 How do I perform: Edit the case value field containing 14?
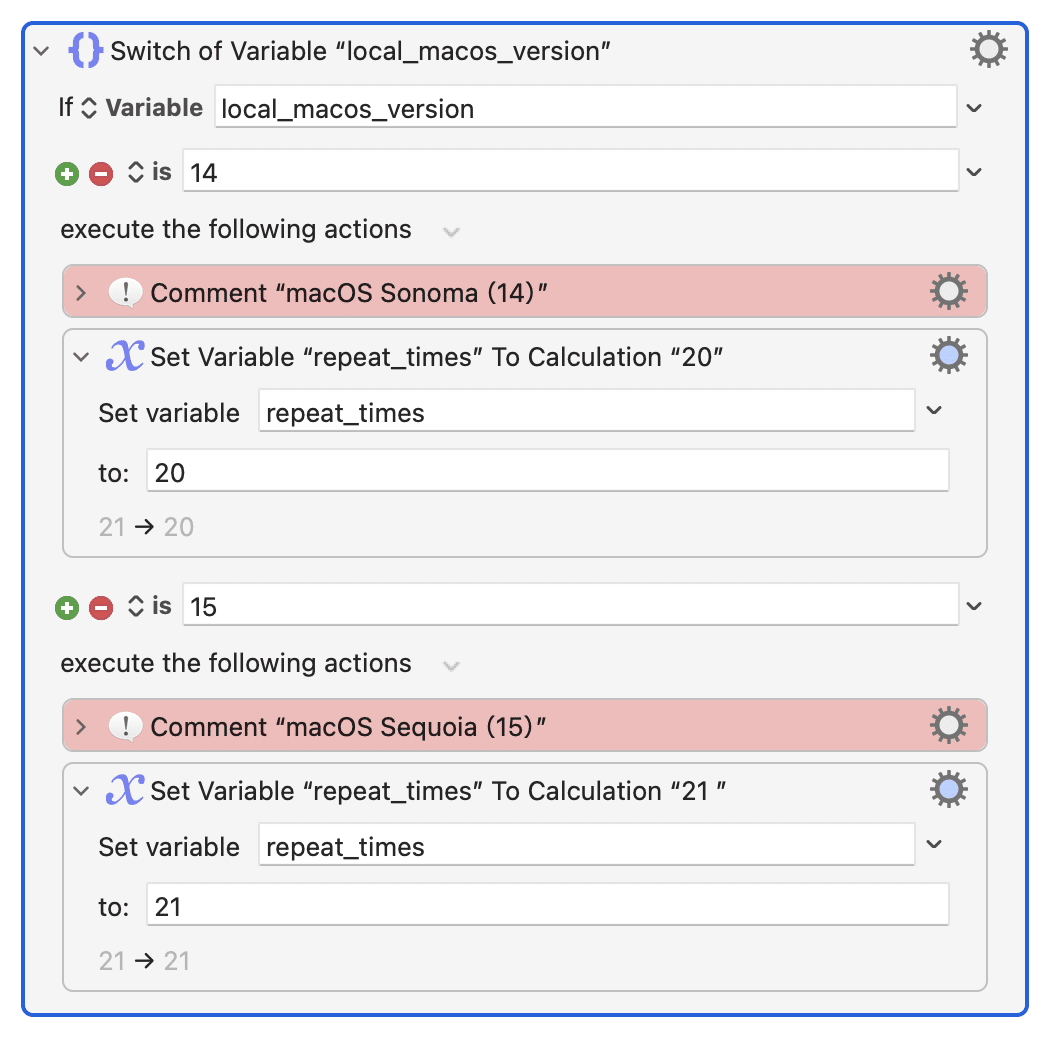click(571, 171)
